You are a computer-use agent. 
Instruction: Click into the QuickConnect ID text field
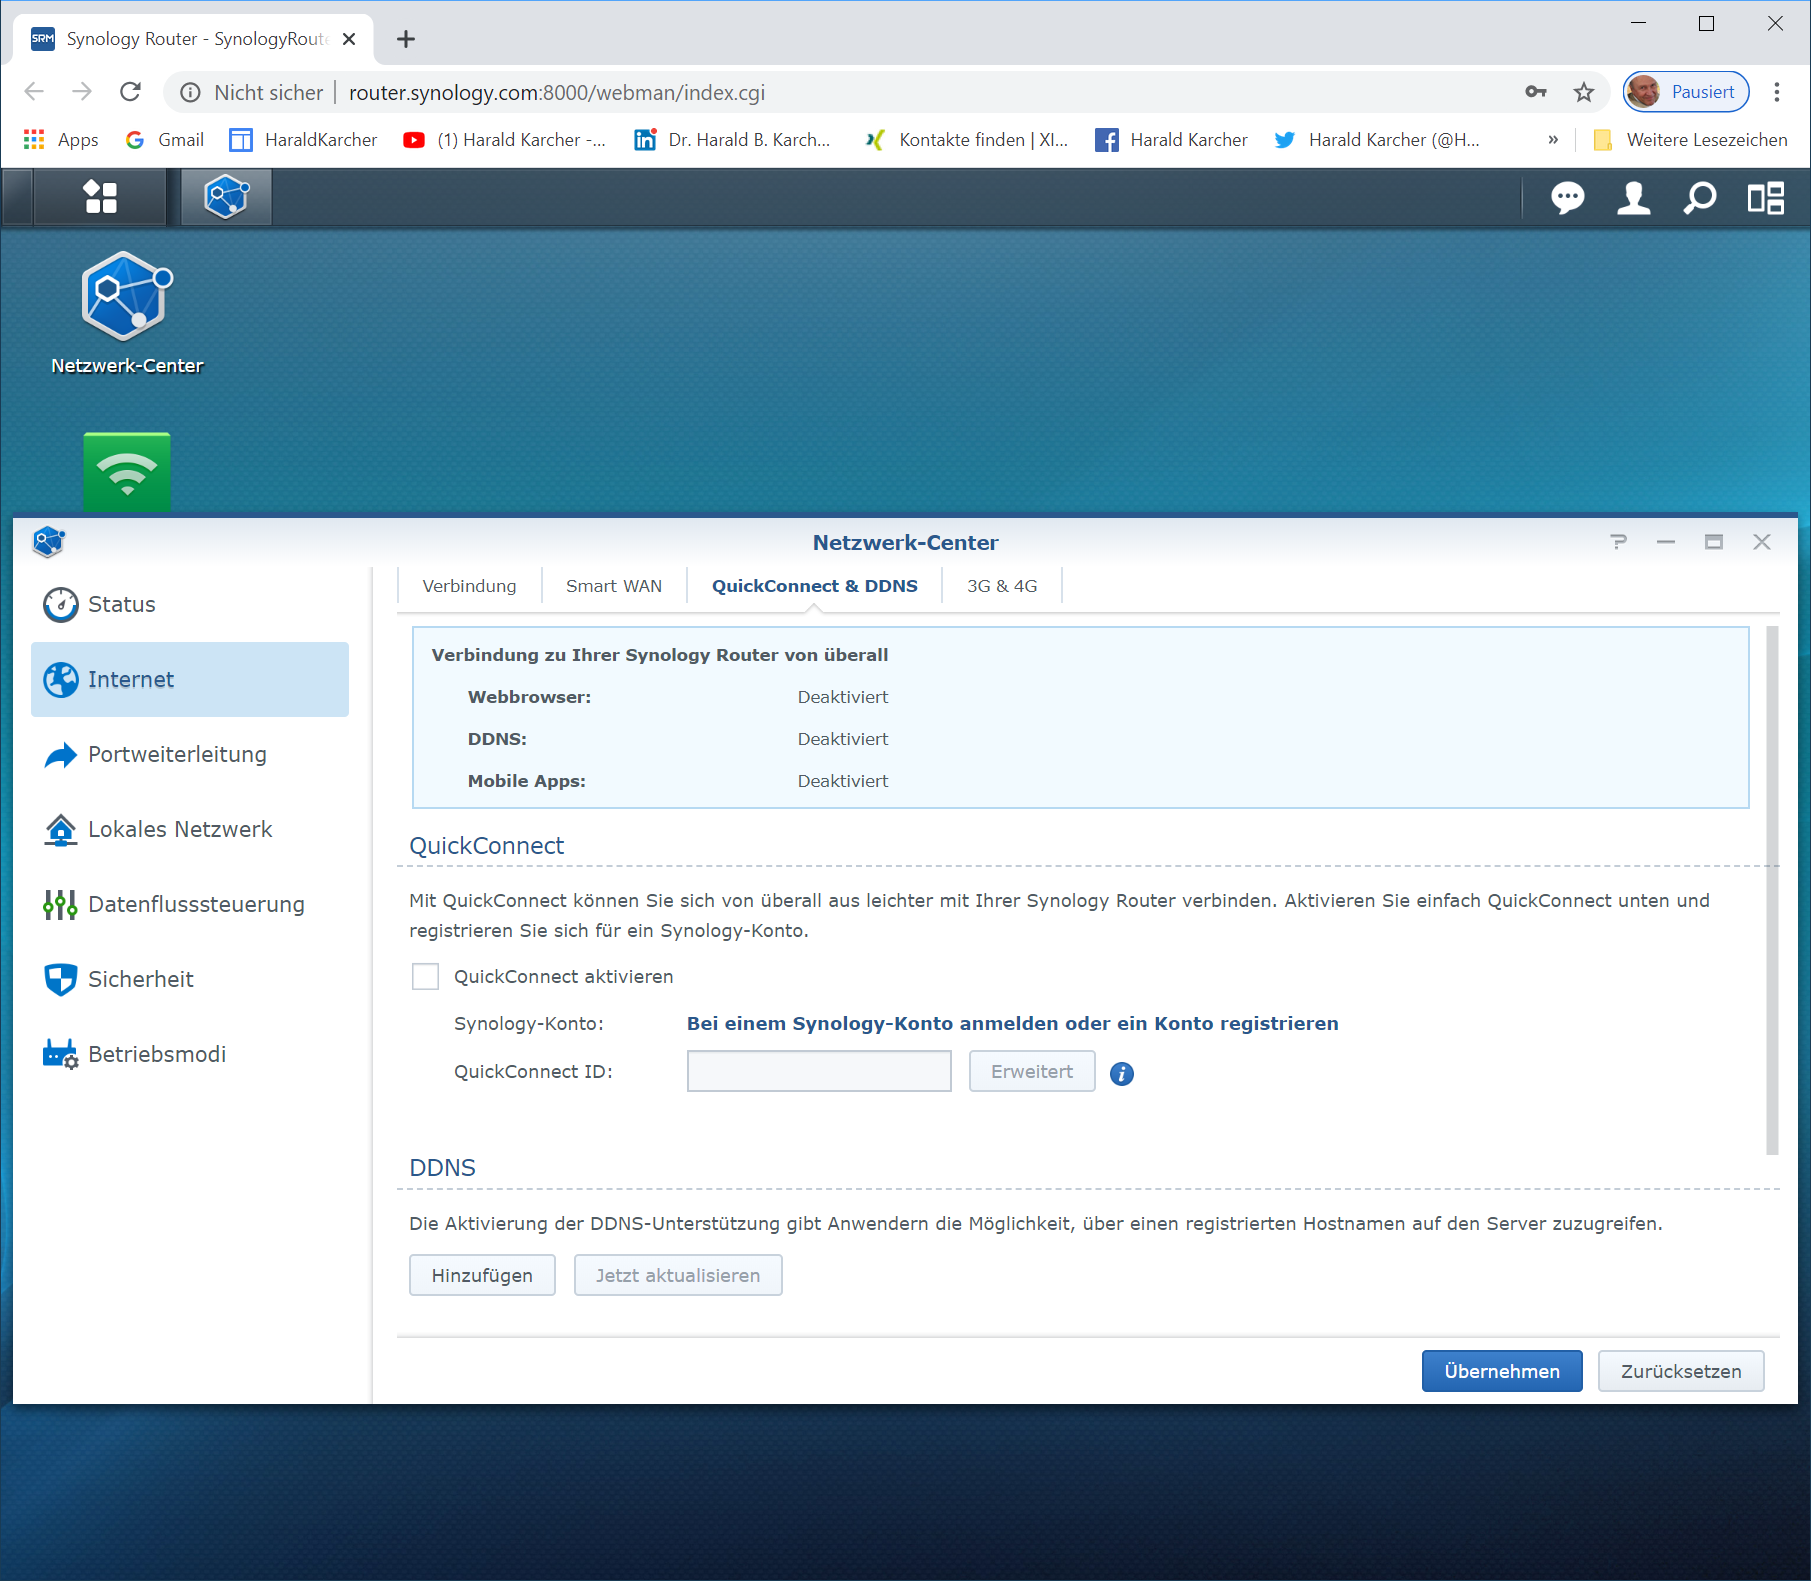[x=819, y=1071]
